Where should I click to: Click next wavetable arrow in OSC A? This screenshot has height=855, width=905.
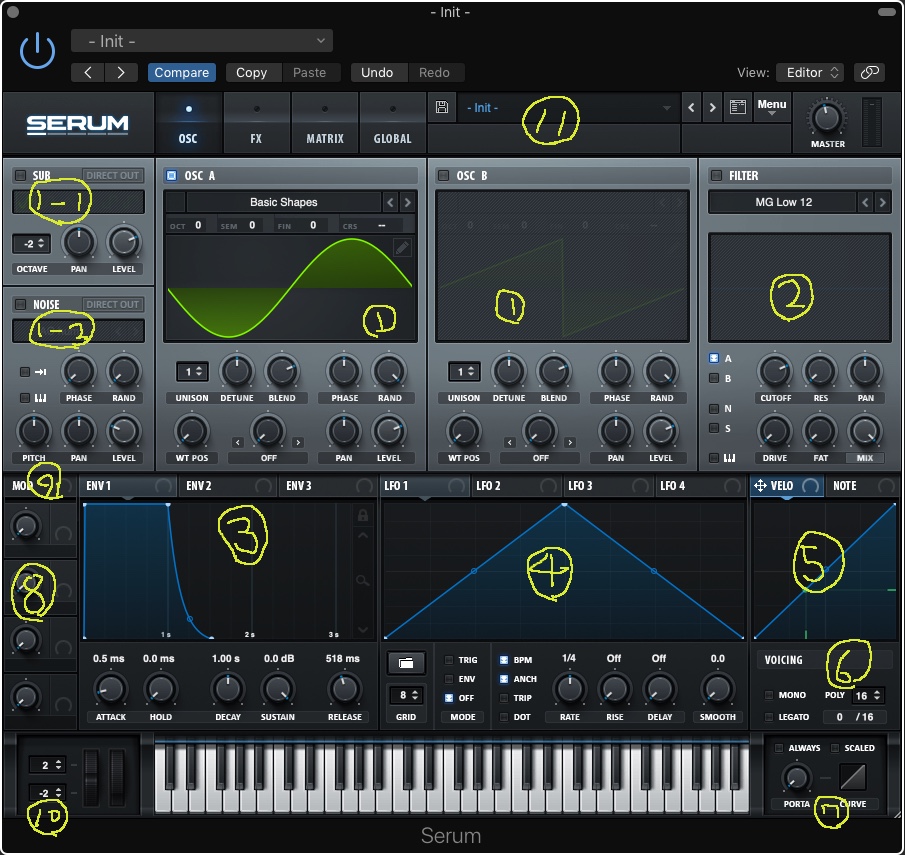tap(407, 202)
